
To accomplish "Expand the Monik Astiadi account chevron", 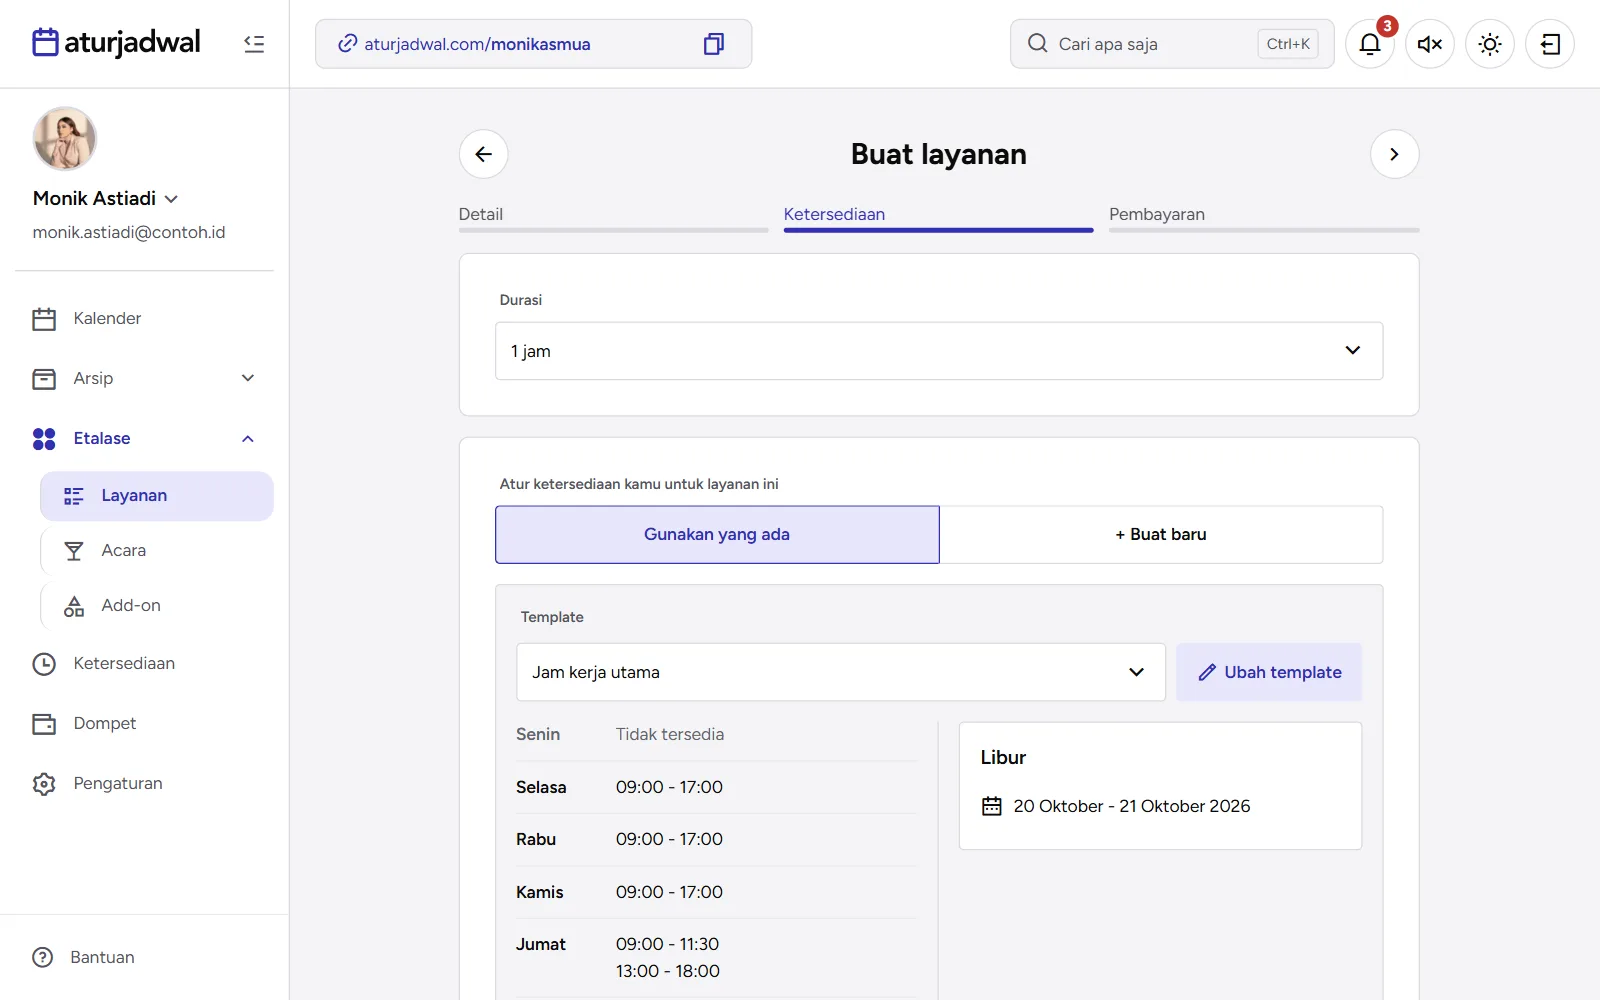I will point(171,199).
